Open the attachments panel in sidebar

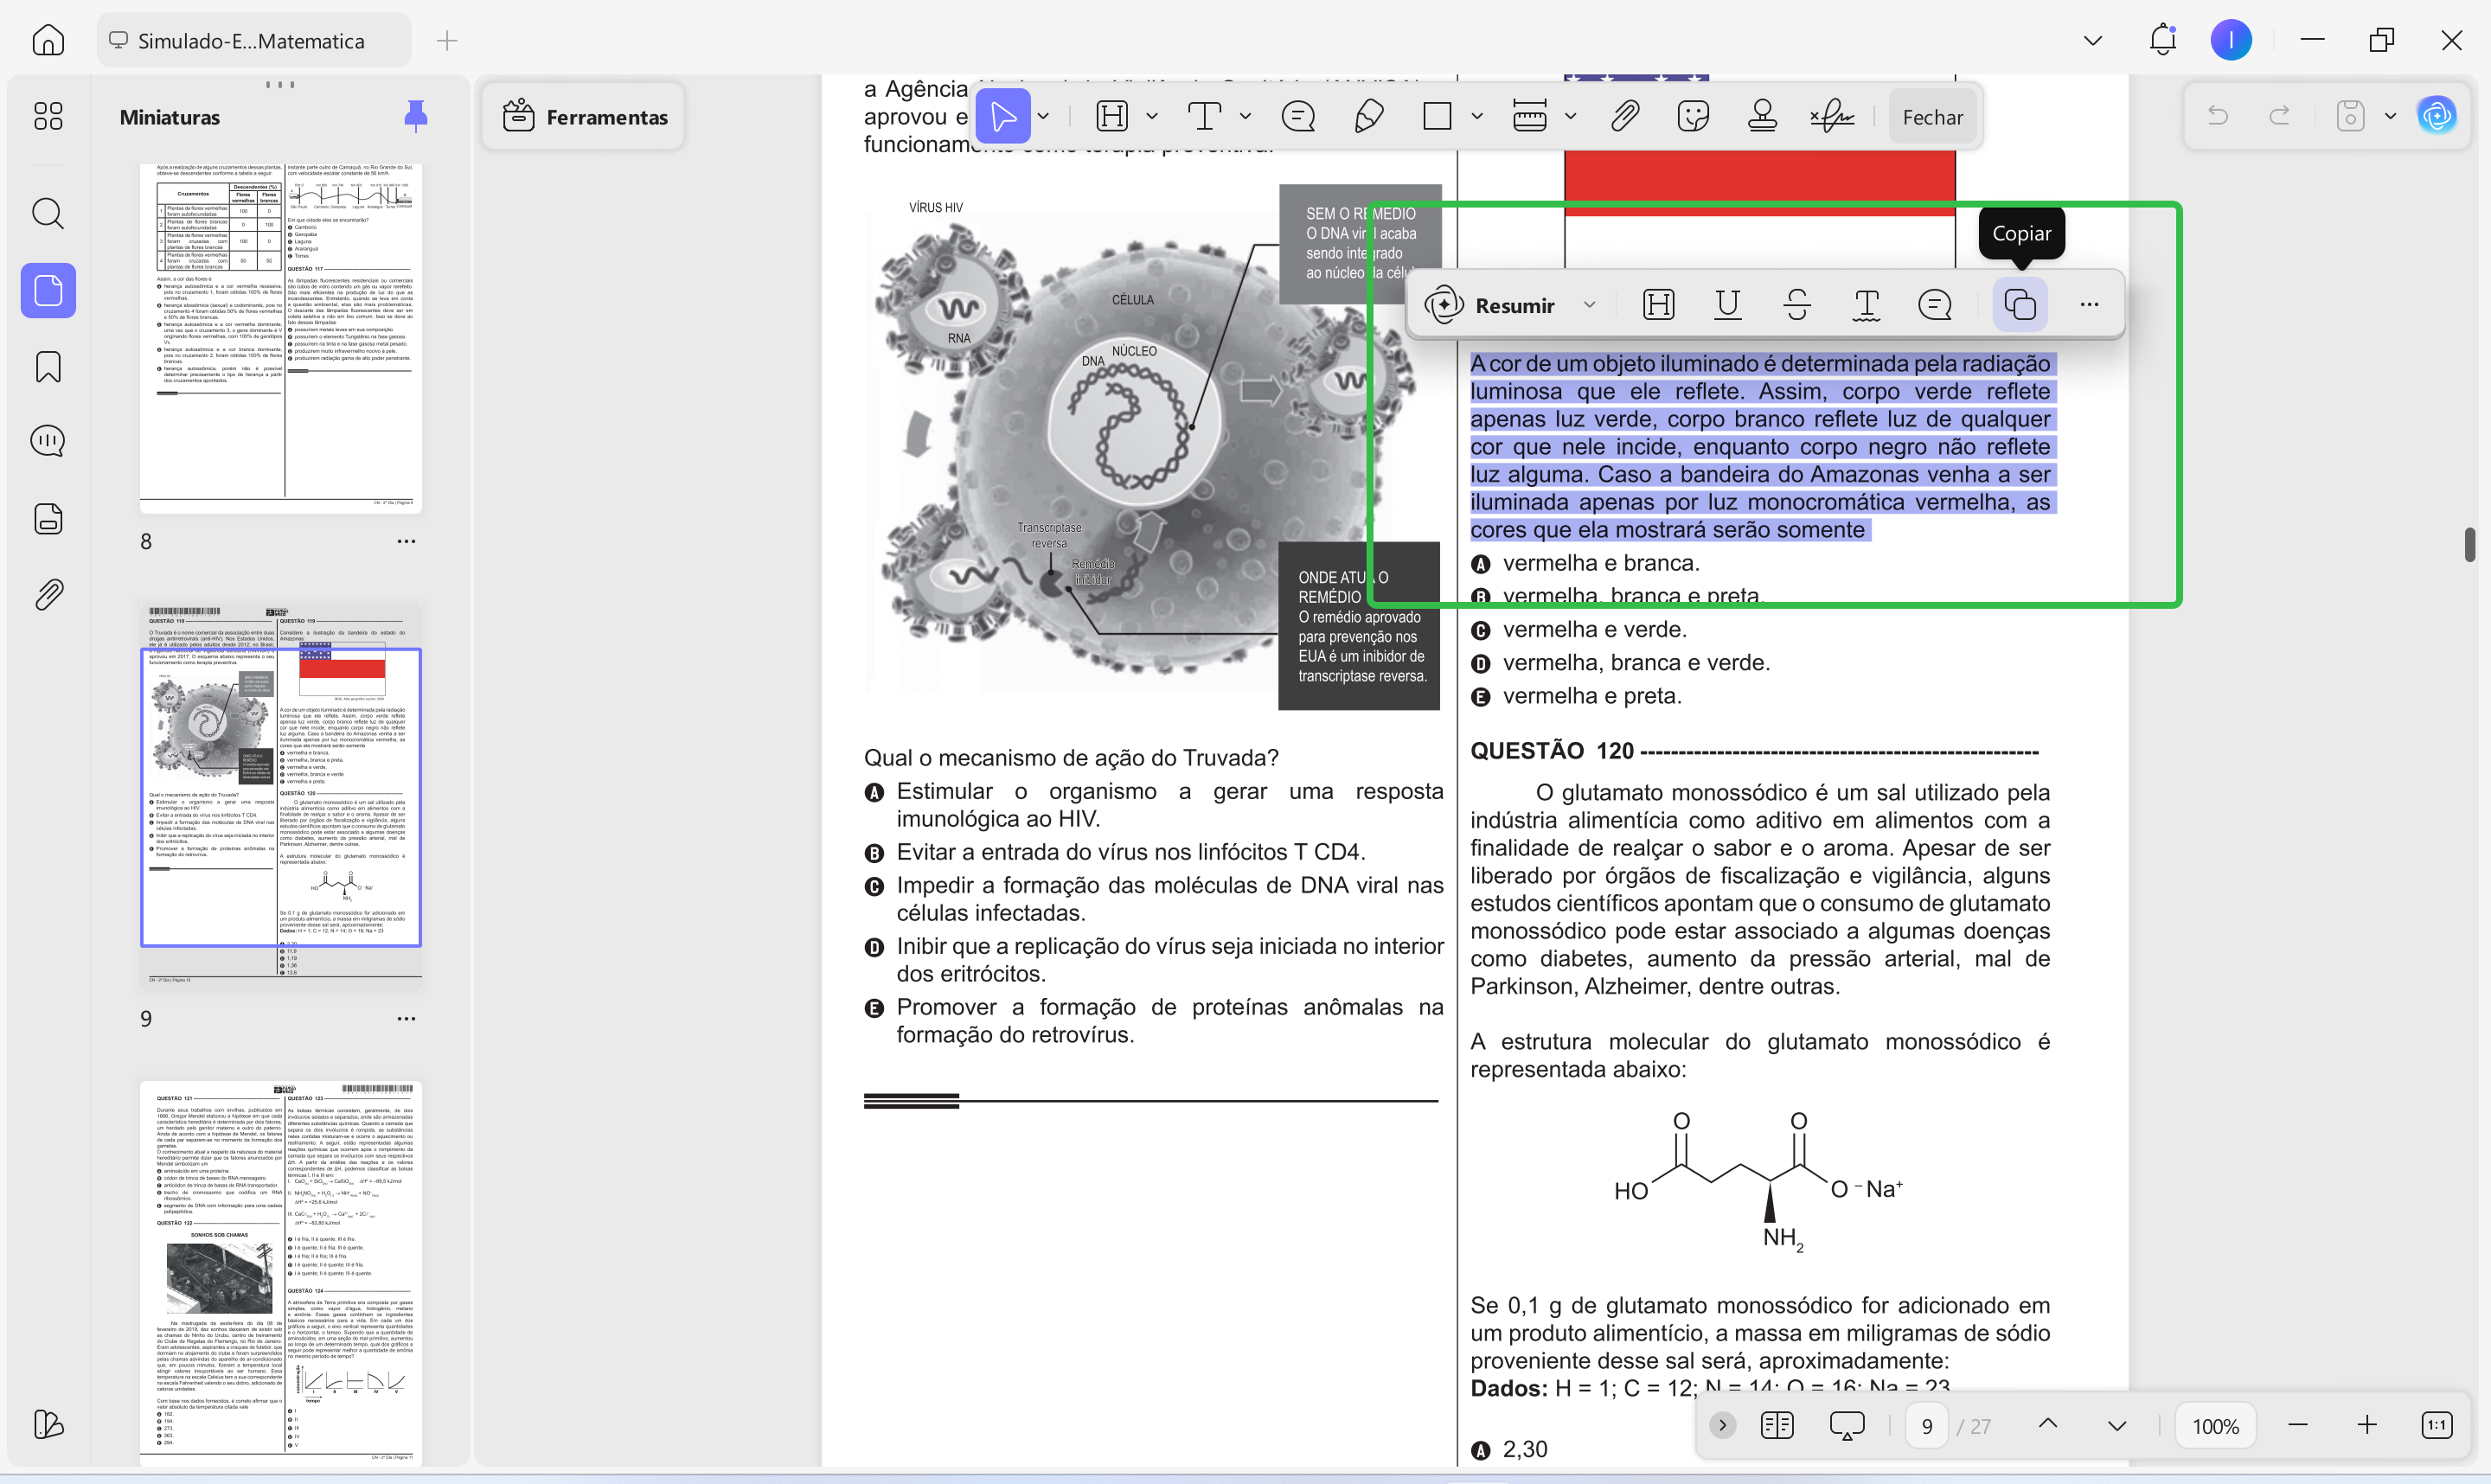tap(48, 594)
